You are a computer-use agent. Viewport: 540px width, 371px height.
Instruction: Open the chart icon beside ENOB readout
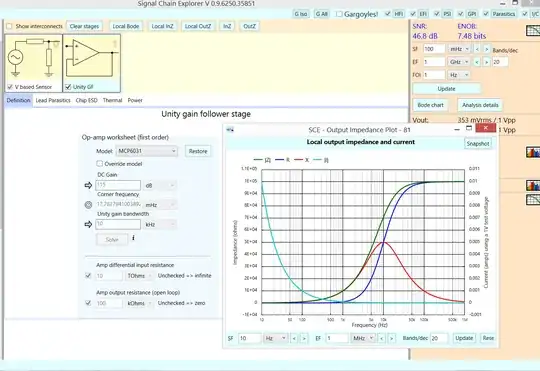533,31
